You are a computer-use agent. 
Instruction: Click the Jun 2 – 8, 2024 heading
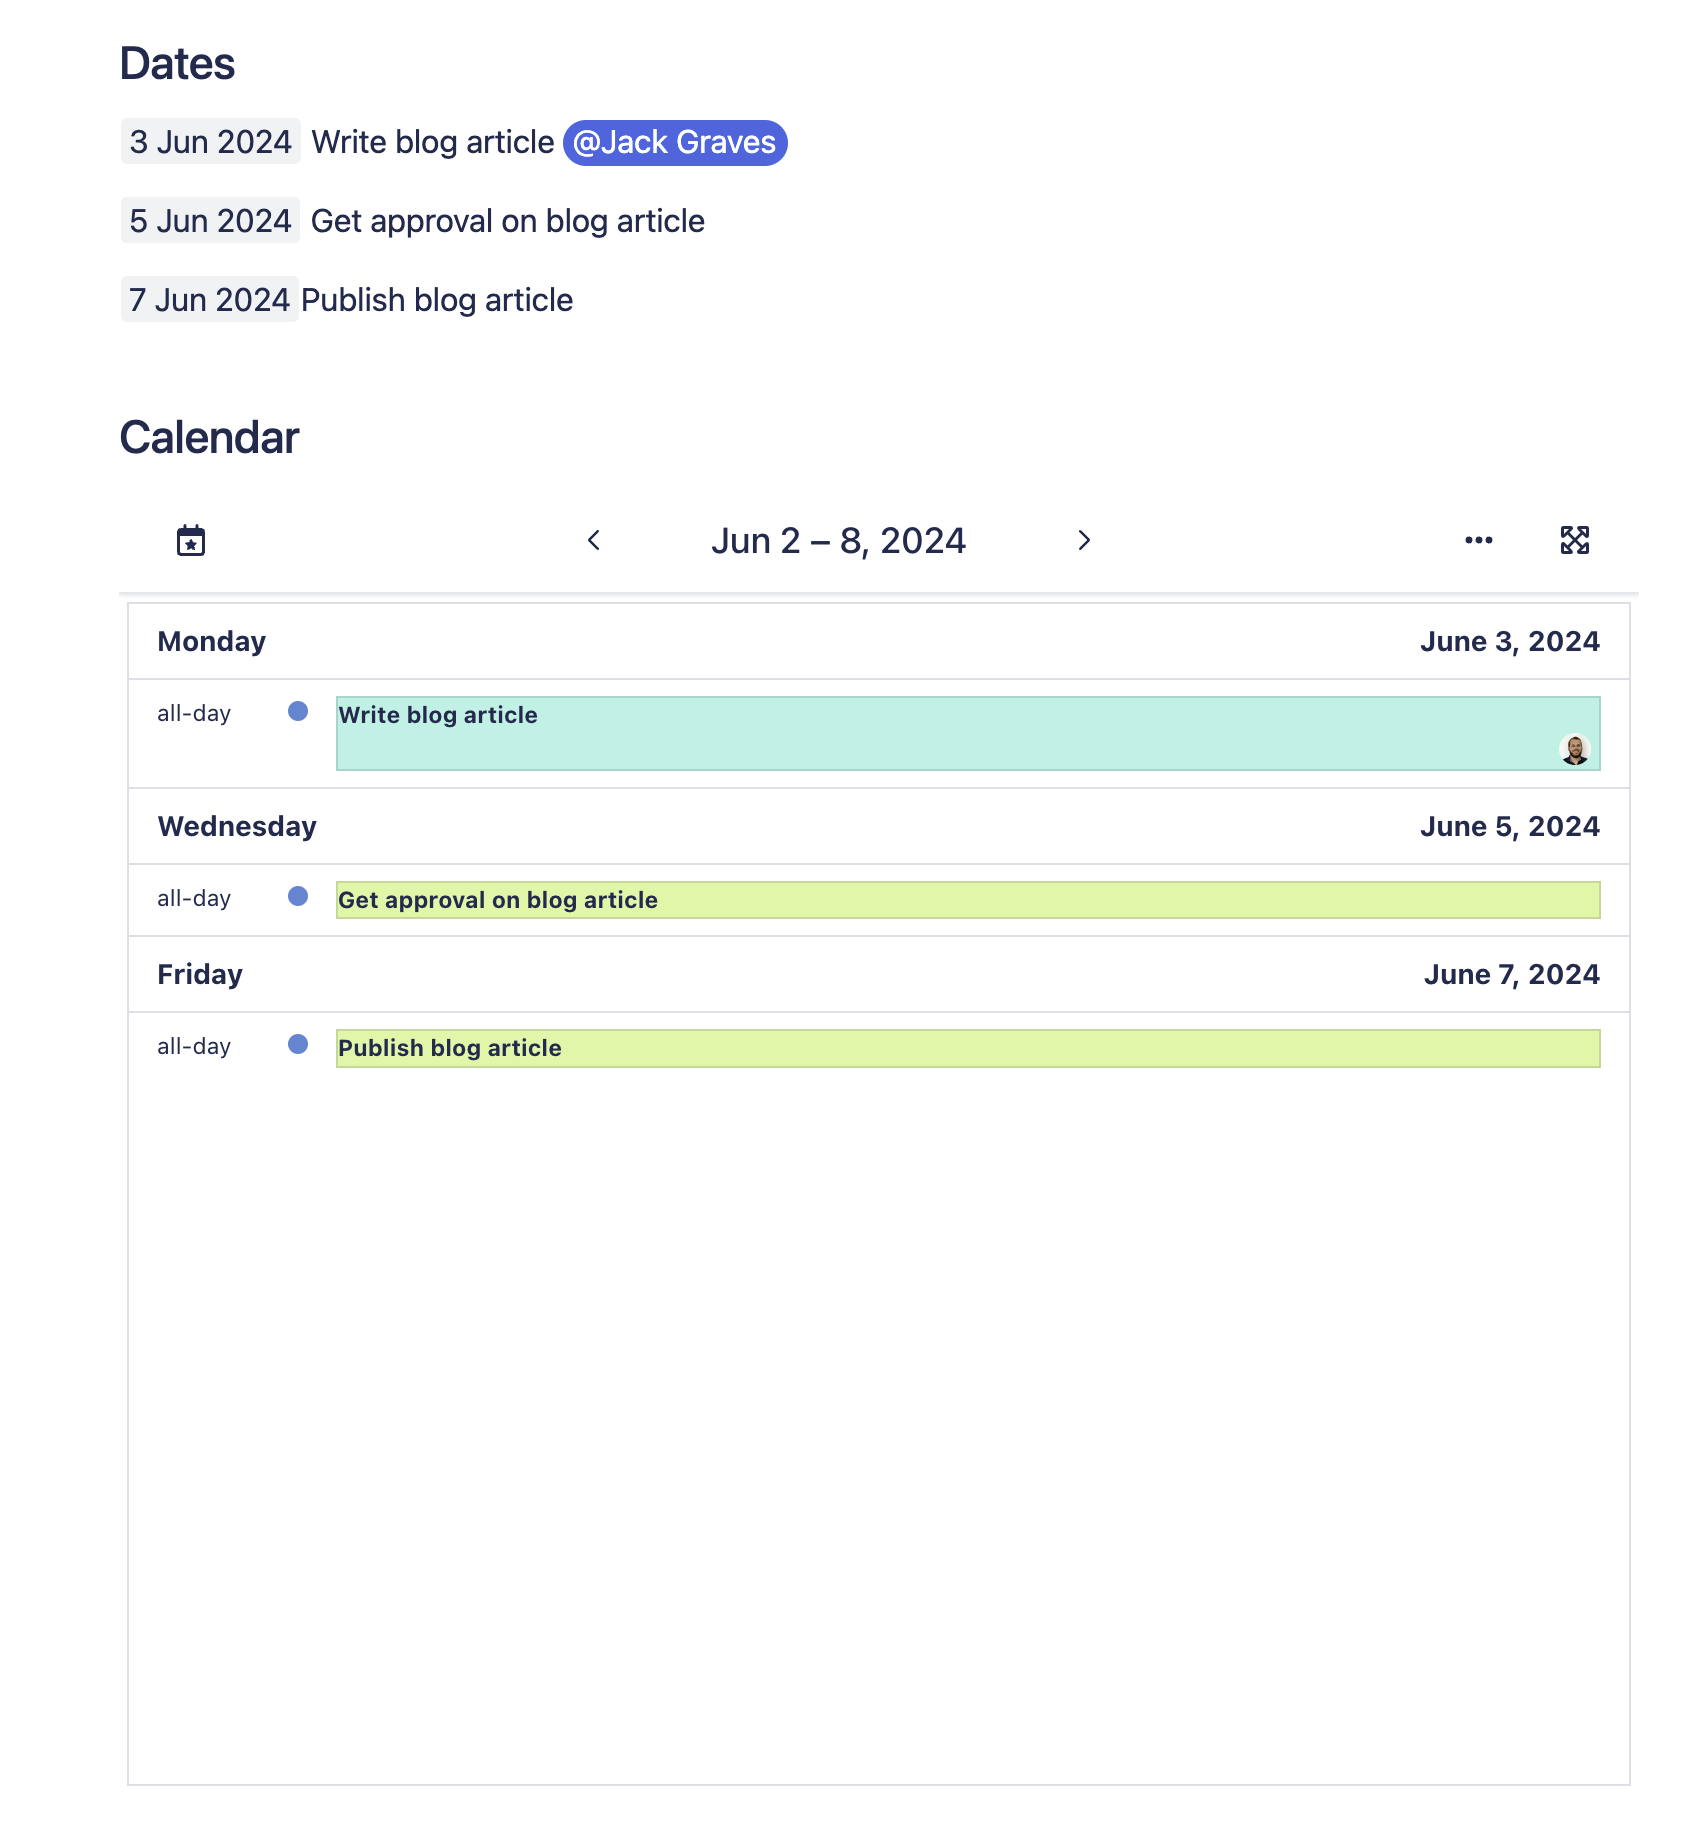click(839, 540)
